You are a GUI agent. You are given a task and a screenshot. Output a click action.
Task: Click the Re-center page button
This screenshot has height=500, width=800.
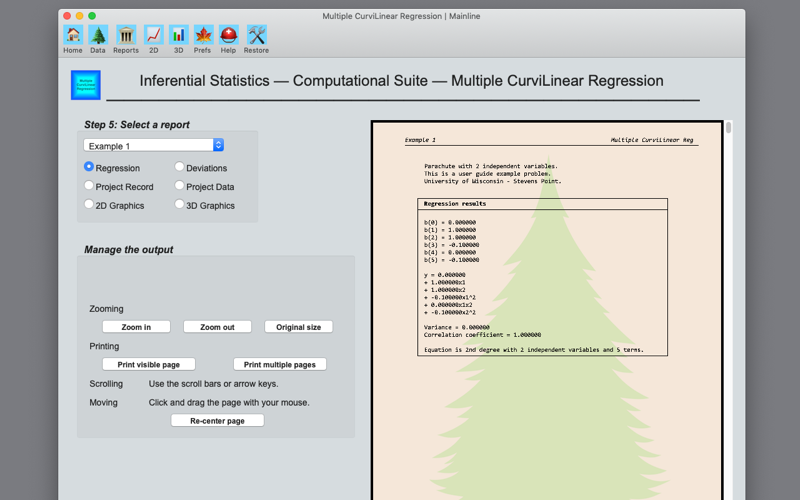coord(217,420)
